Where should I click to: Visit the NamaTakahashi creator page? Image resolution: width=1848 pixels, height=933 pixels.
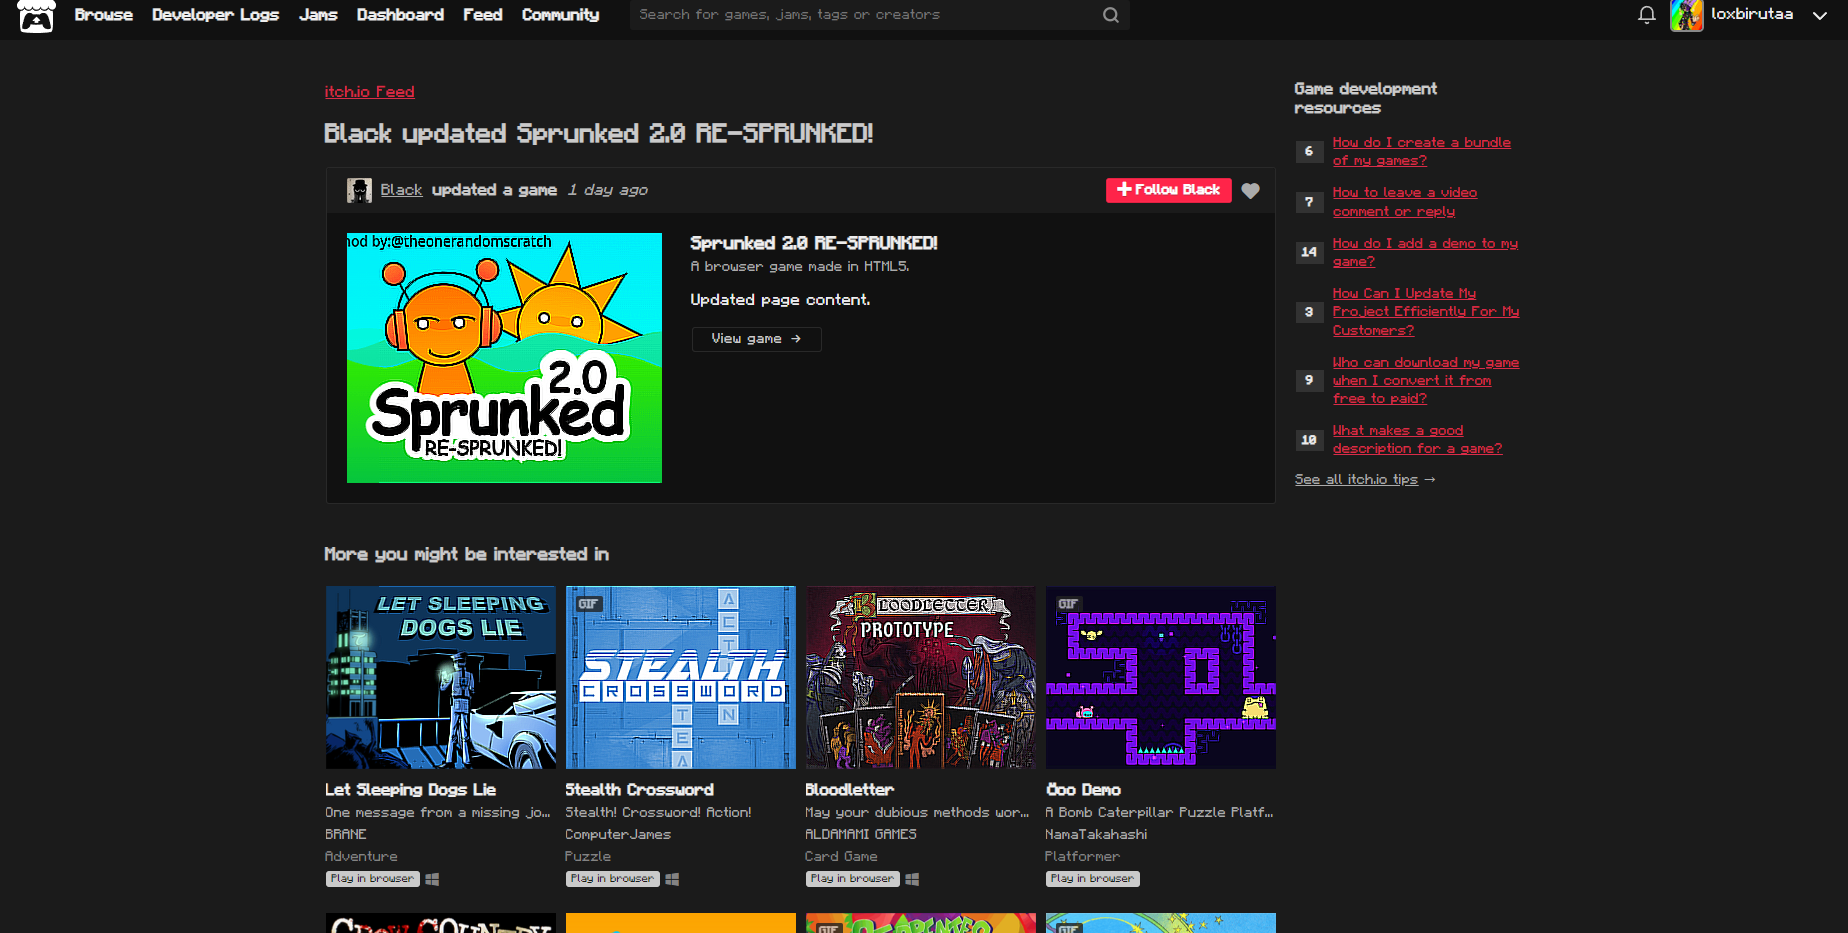(x=1096, y=834)
